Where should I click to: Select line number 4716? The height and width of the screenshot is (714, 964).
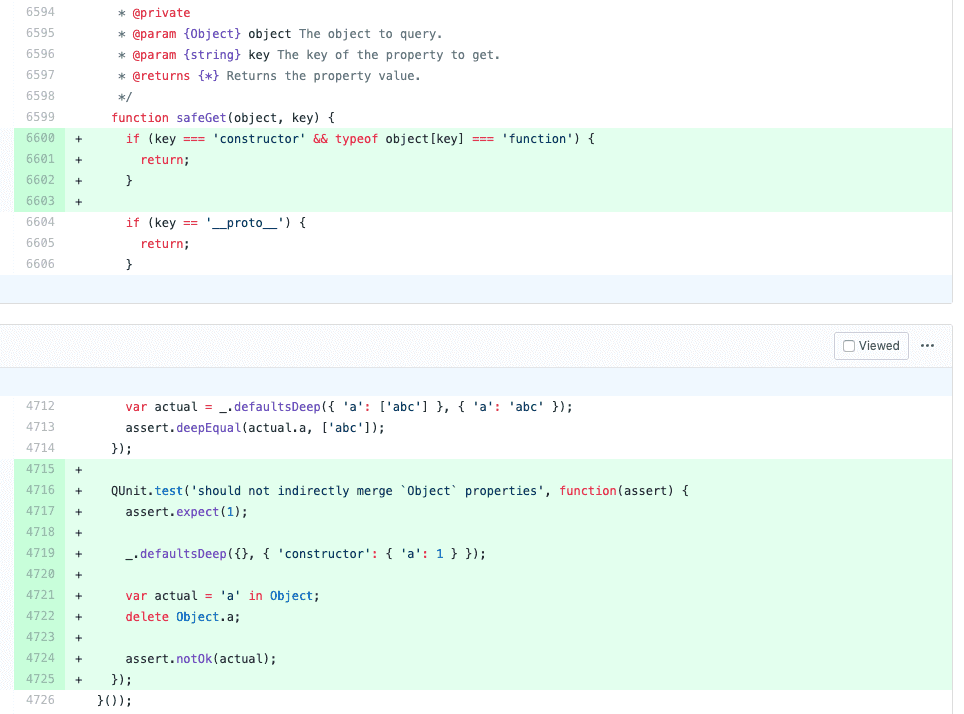(40, 490)
